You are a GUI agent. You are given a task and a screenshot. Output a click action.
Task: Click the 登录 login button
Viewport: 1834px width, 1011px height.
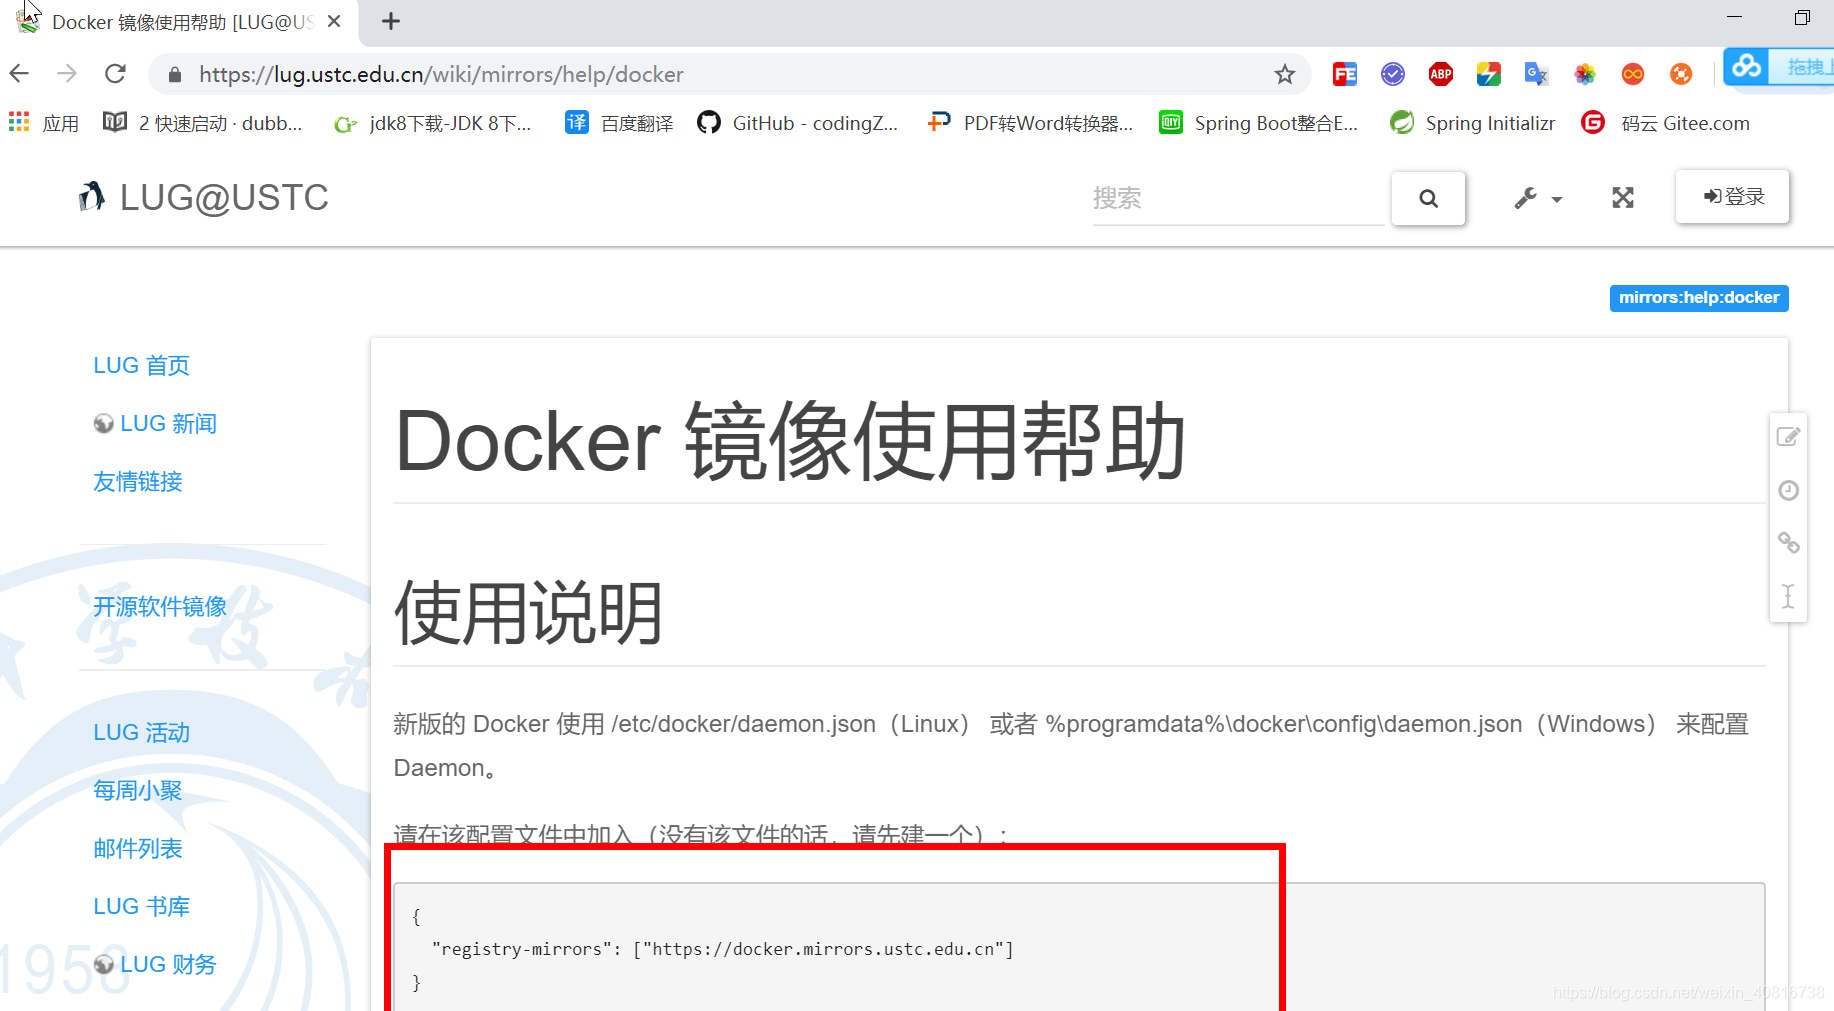(1732, 196)
